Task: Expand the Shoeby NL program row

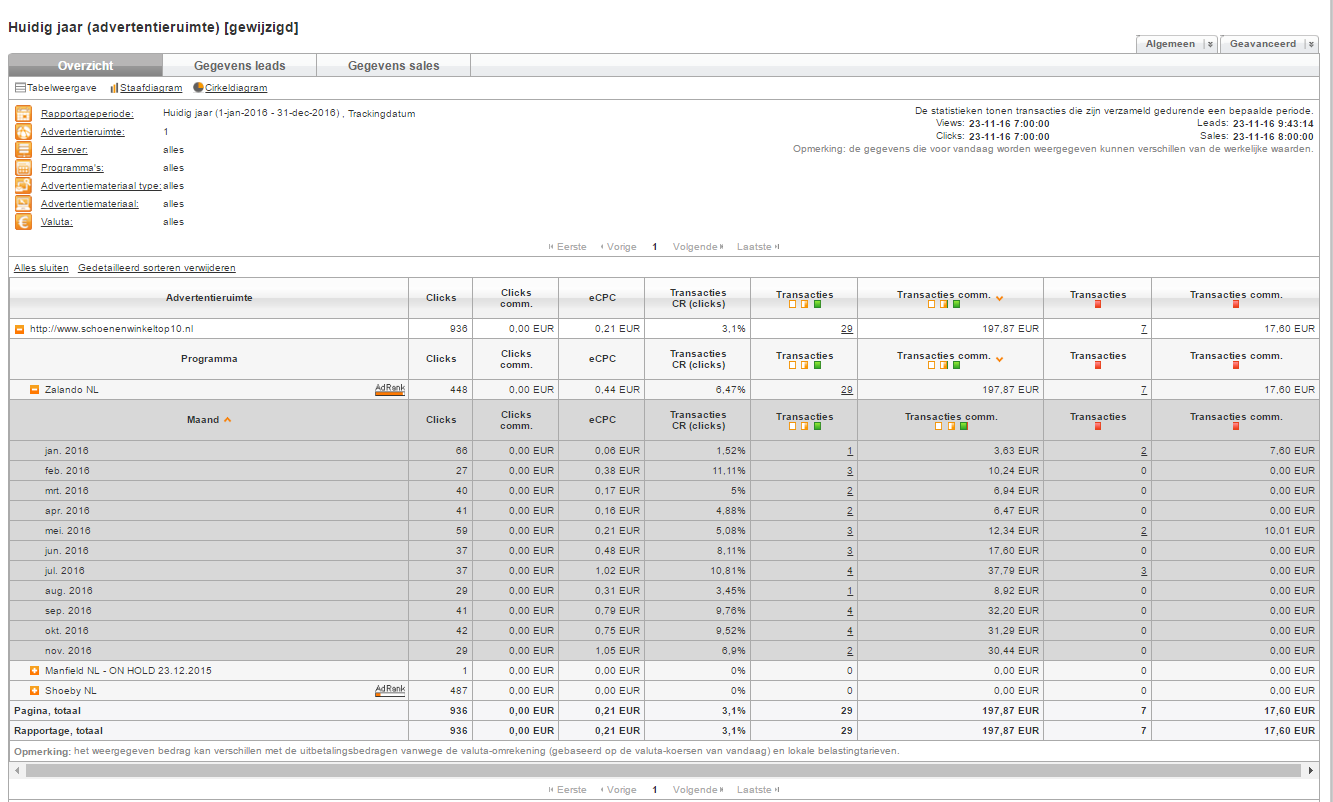Action: pyautogui.click(x=34, y=690)
